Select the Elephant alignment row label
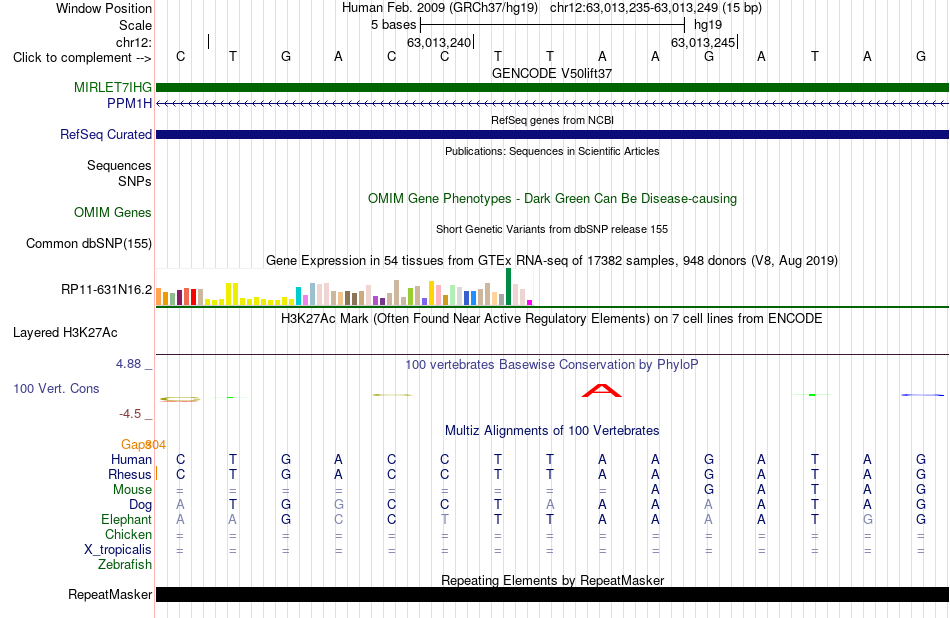The image size is (950, 618). point(127,520)
